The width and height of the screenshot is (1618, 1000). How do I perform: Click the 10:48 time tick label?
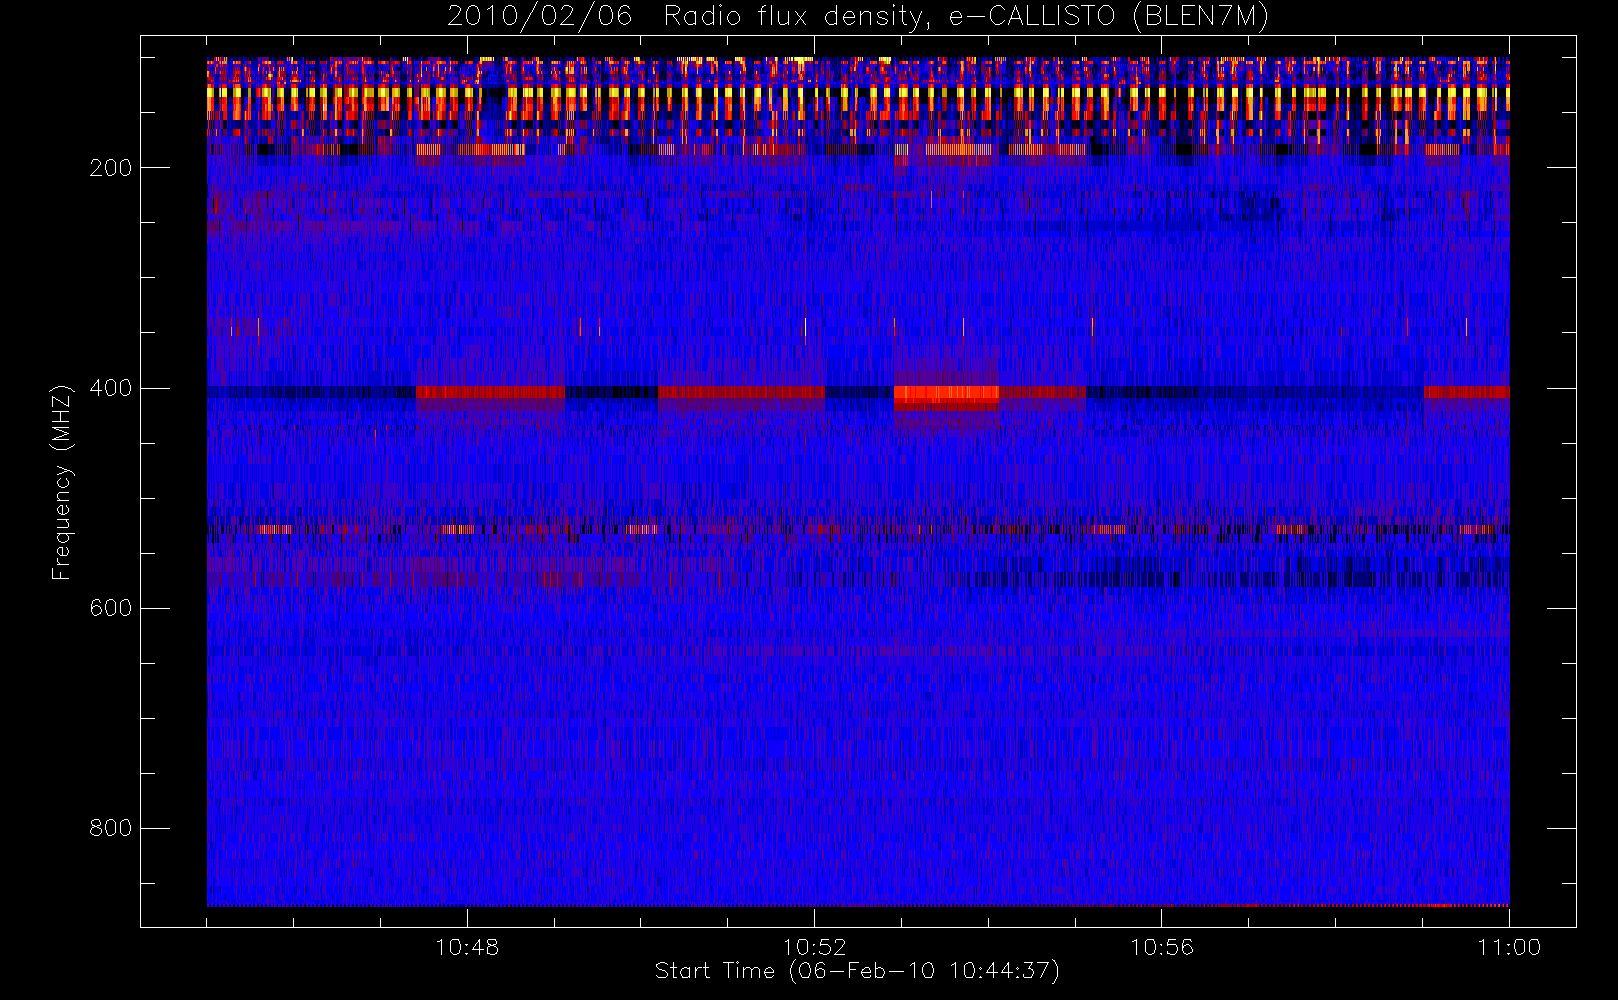click(467, 947)
